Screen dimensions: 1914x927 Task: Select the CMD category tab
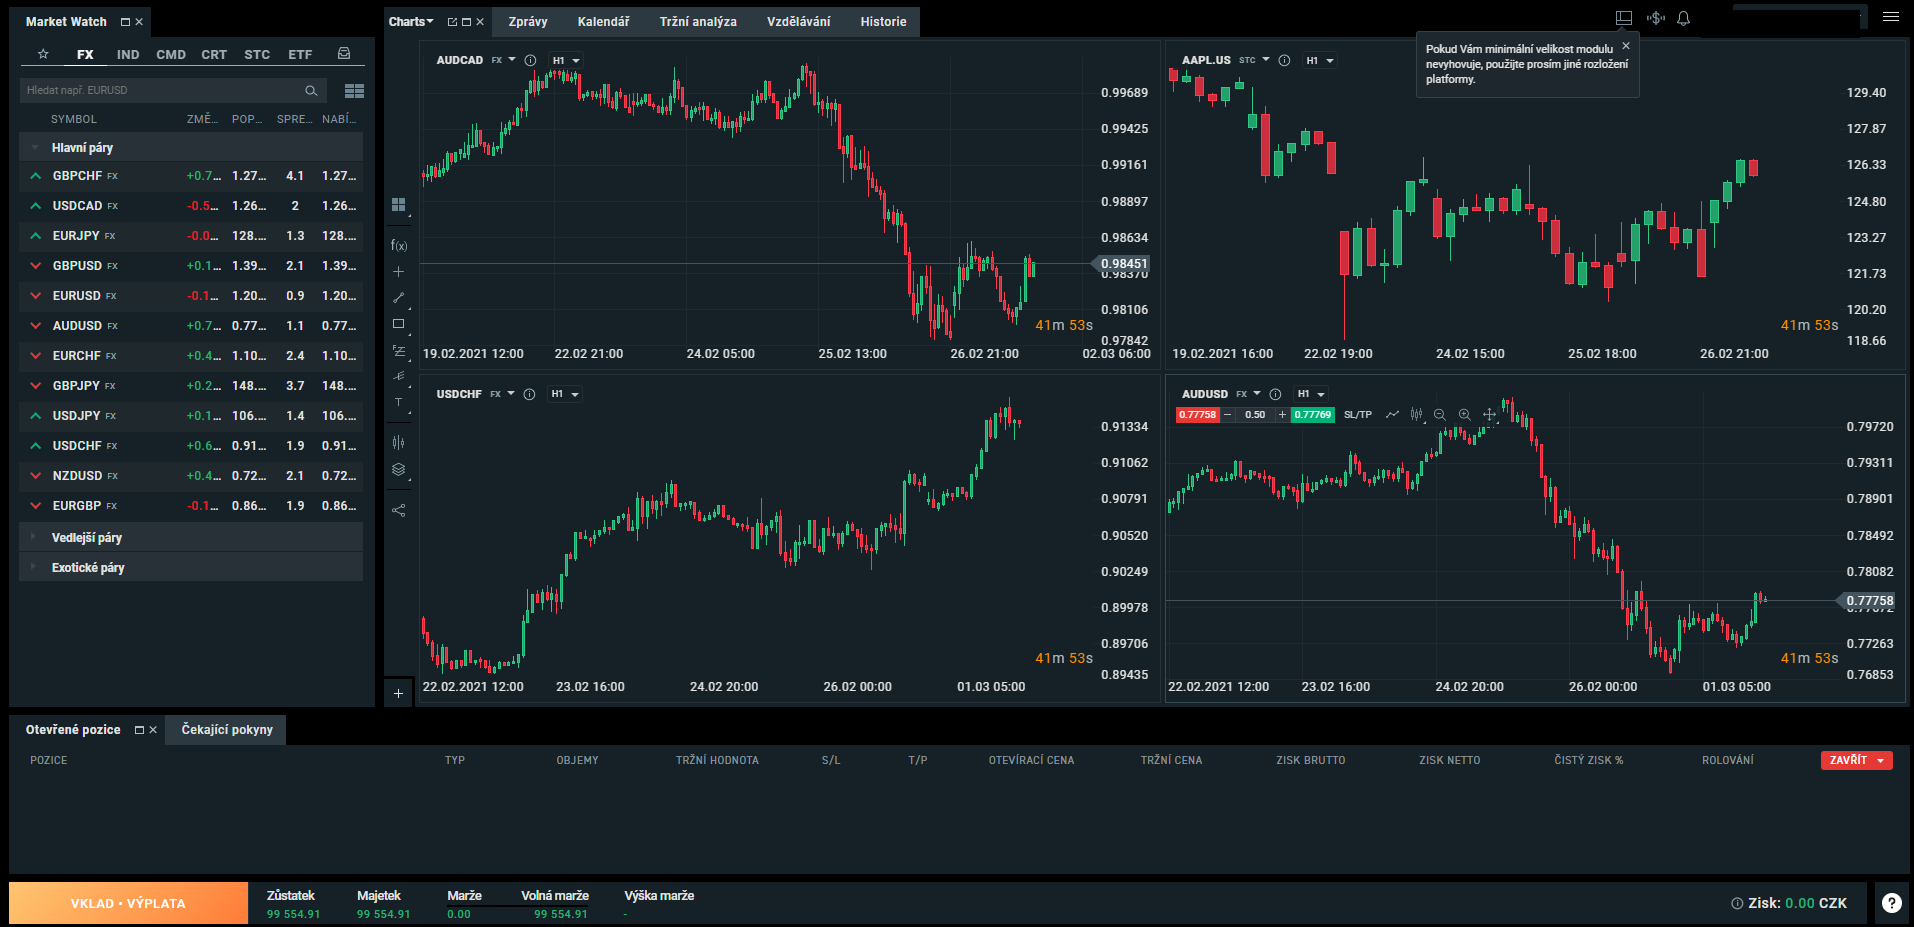click(171, 54)
